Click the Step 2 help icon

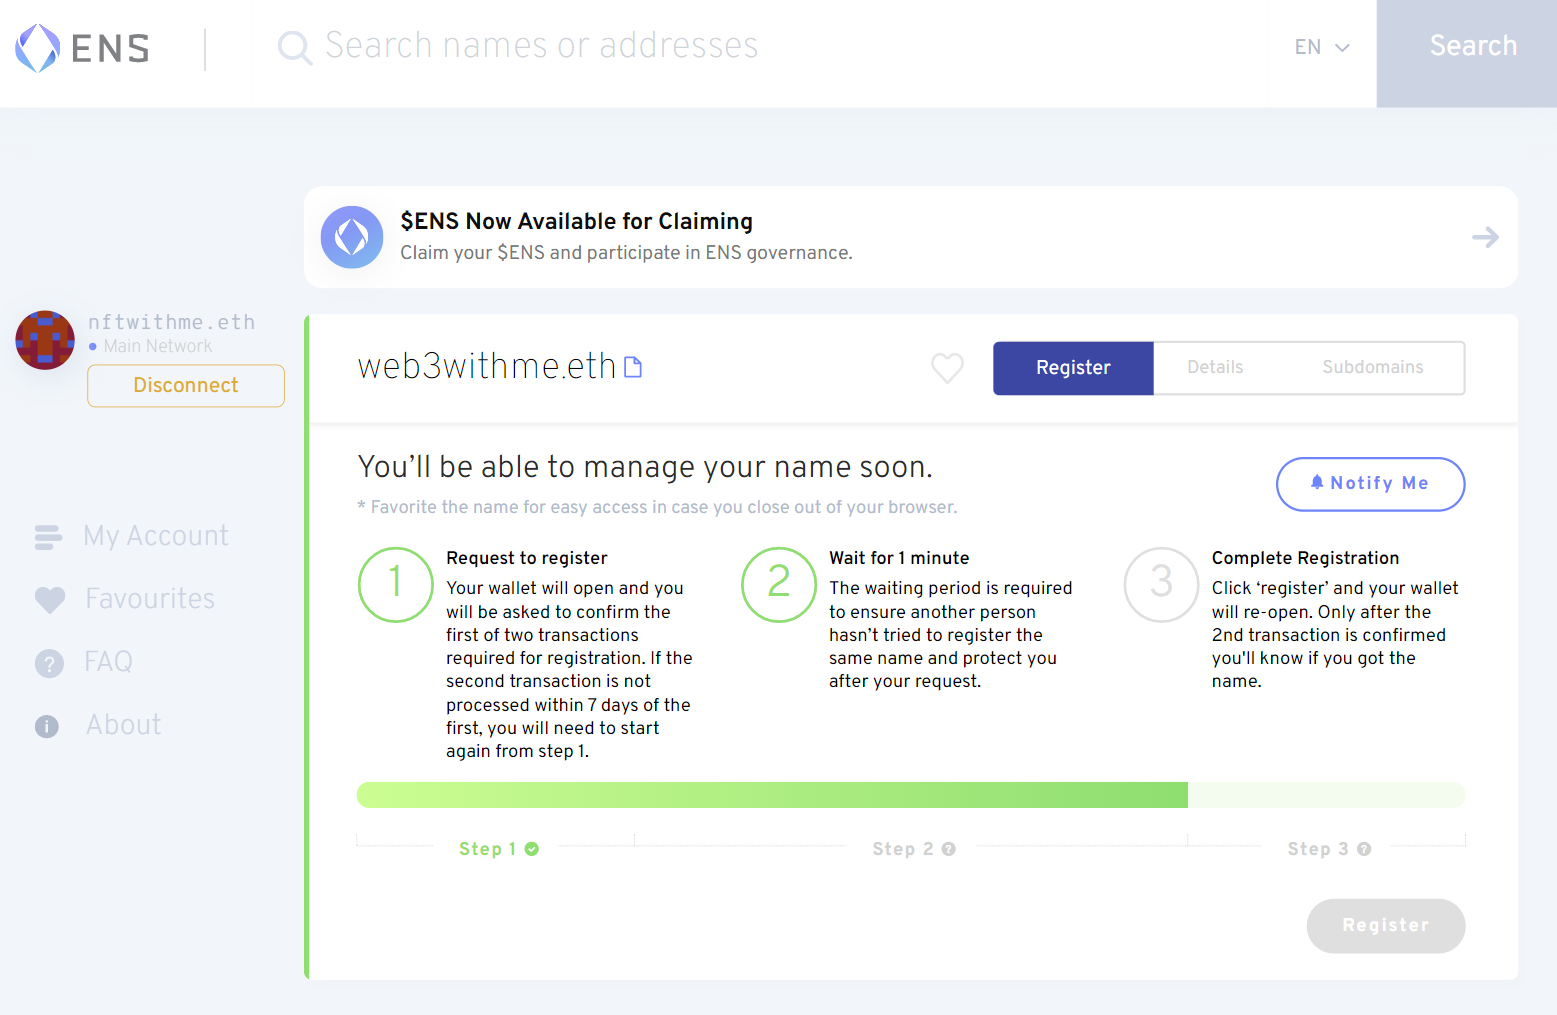[x=949, y=849]
